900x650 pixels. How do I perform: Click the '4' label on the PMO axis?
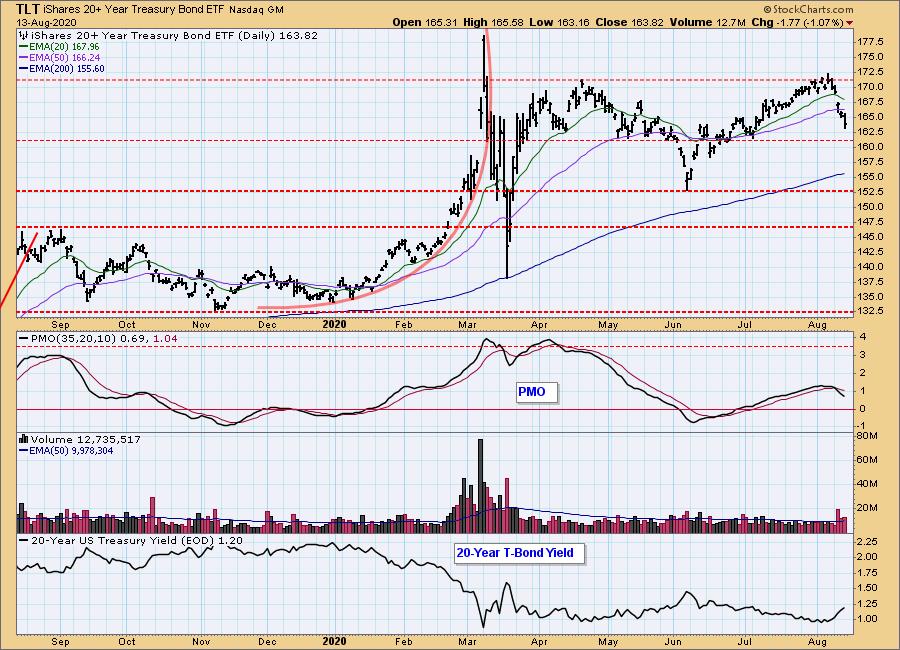click(862, 336)
